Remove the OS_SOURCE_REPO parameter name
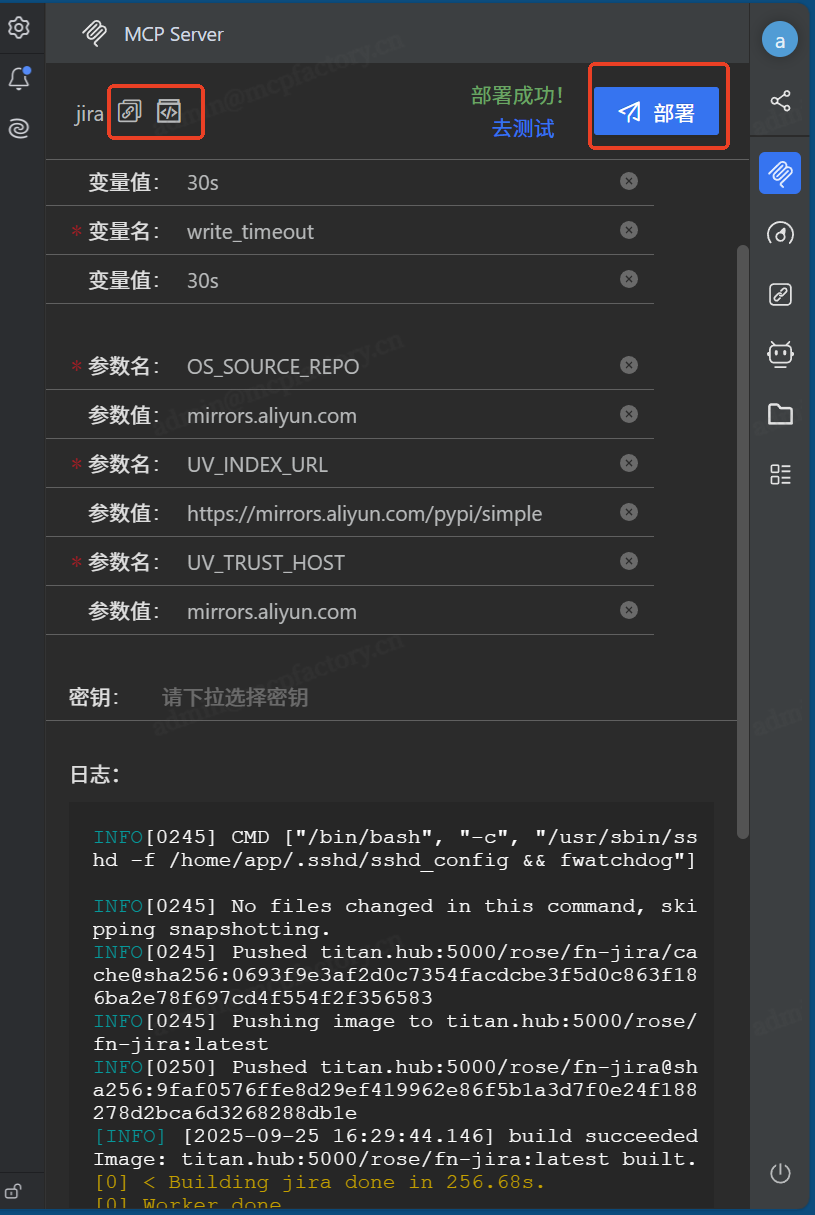The height and width of the screenshot is (1215, 815). click(x=628, y=365)
